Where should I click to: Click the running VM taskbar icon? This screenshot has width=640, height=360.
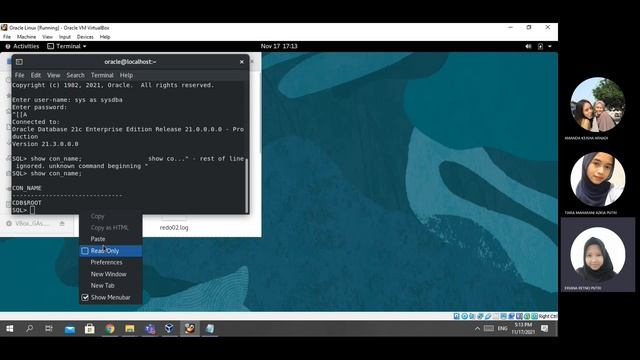(x=190, y=329)
